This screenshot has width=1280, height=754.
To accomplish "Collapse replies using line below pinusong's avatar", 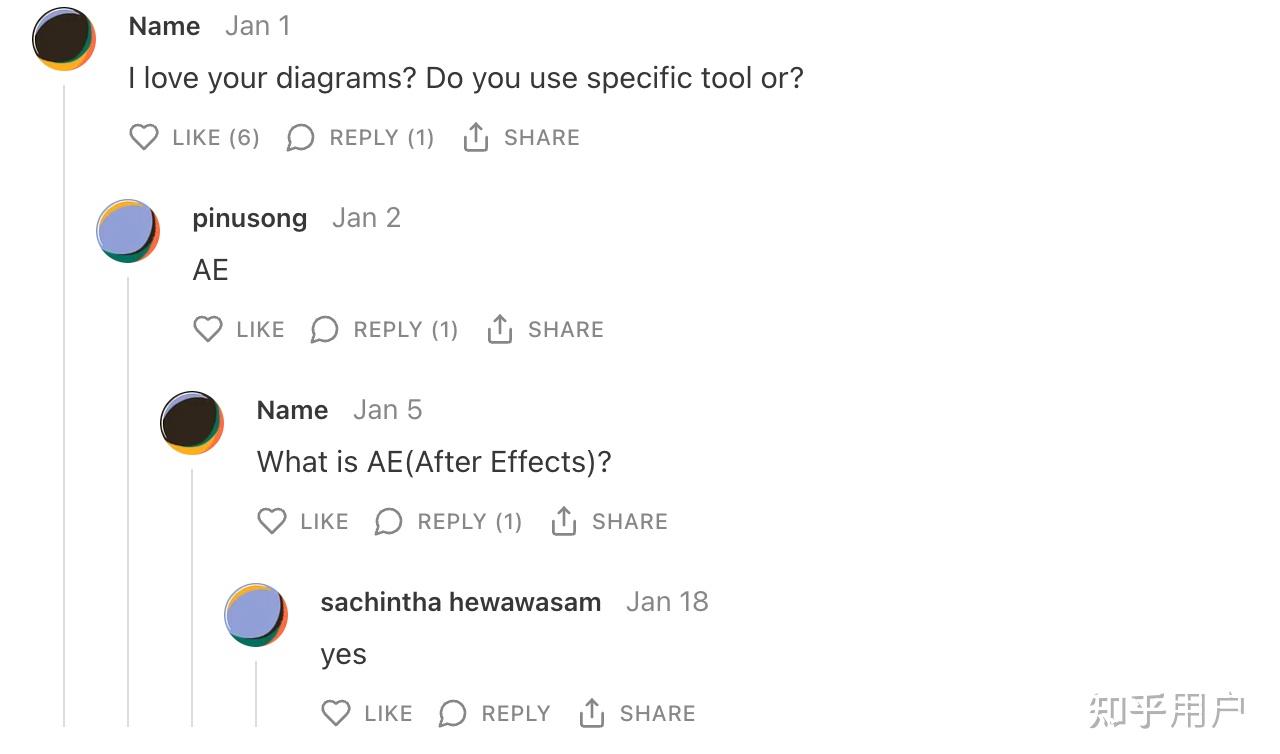I will coord(128,500).
